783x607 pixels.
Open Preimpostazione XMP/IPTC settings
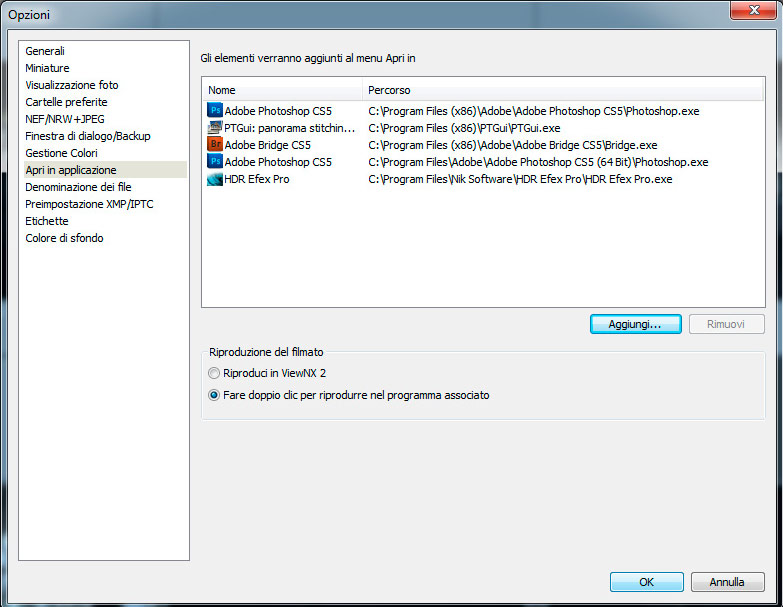89,204
